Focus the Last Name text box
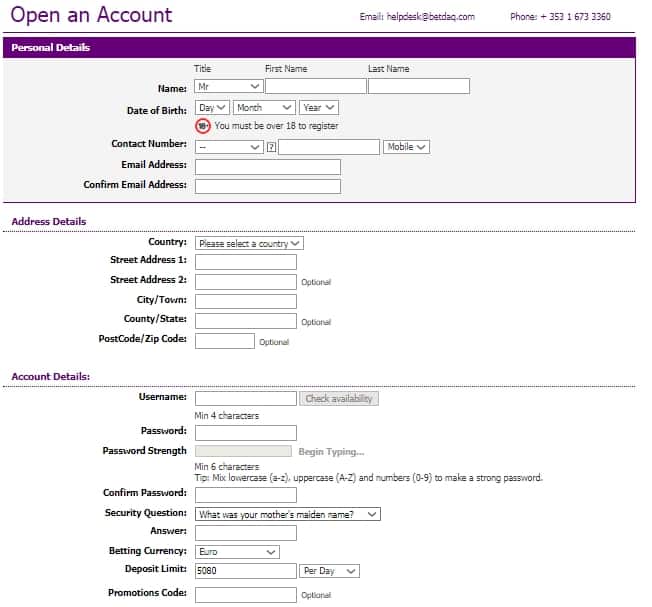 (418, 87)
